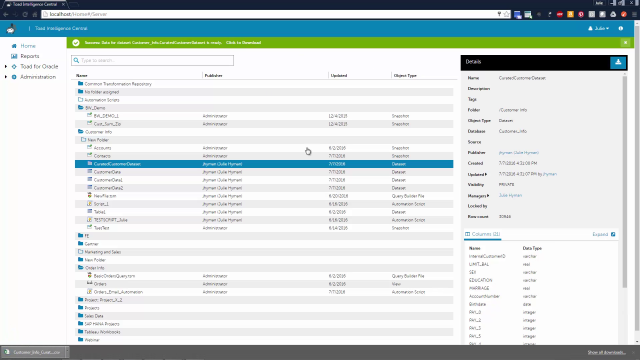Open the No folder assigned folder
This screenshot has height=360, width=640.
(x=101, y=92)
